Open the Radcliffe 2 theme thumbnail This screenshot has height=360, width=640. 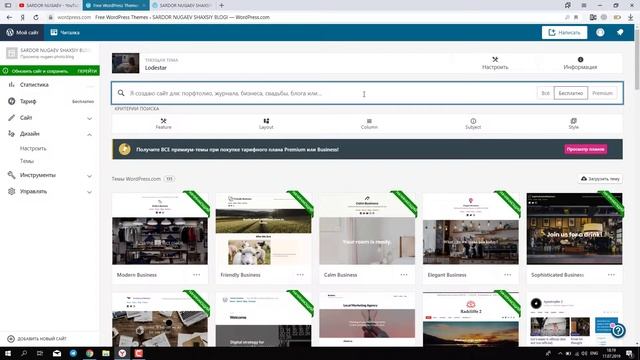pyautogui.click(x=471, y=319)
